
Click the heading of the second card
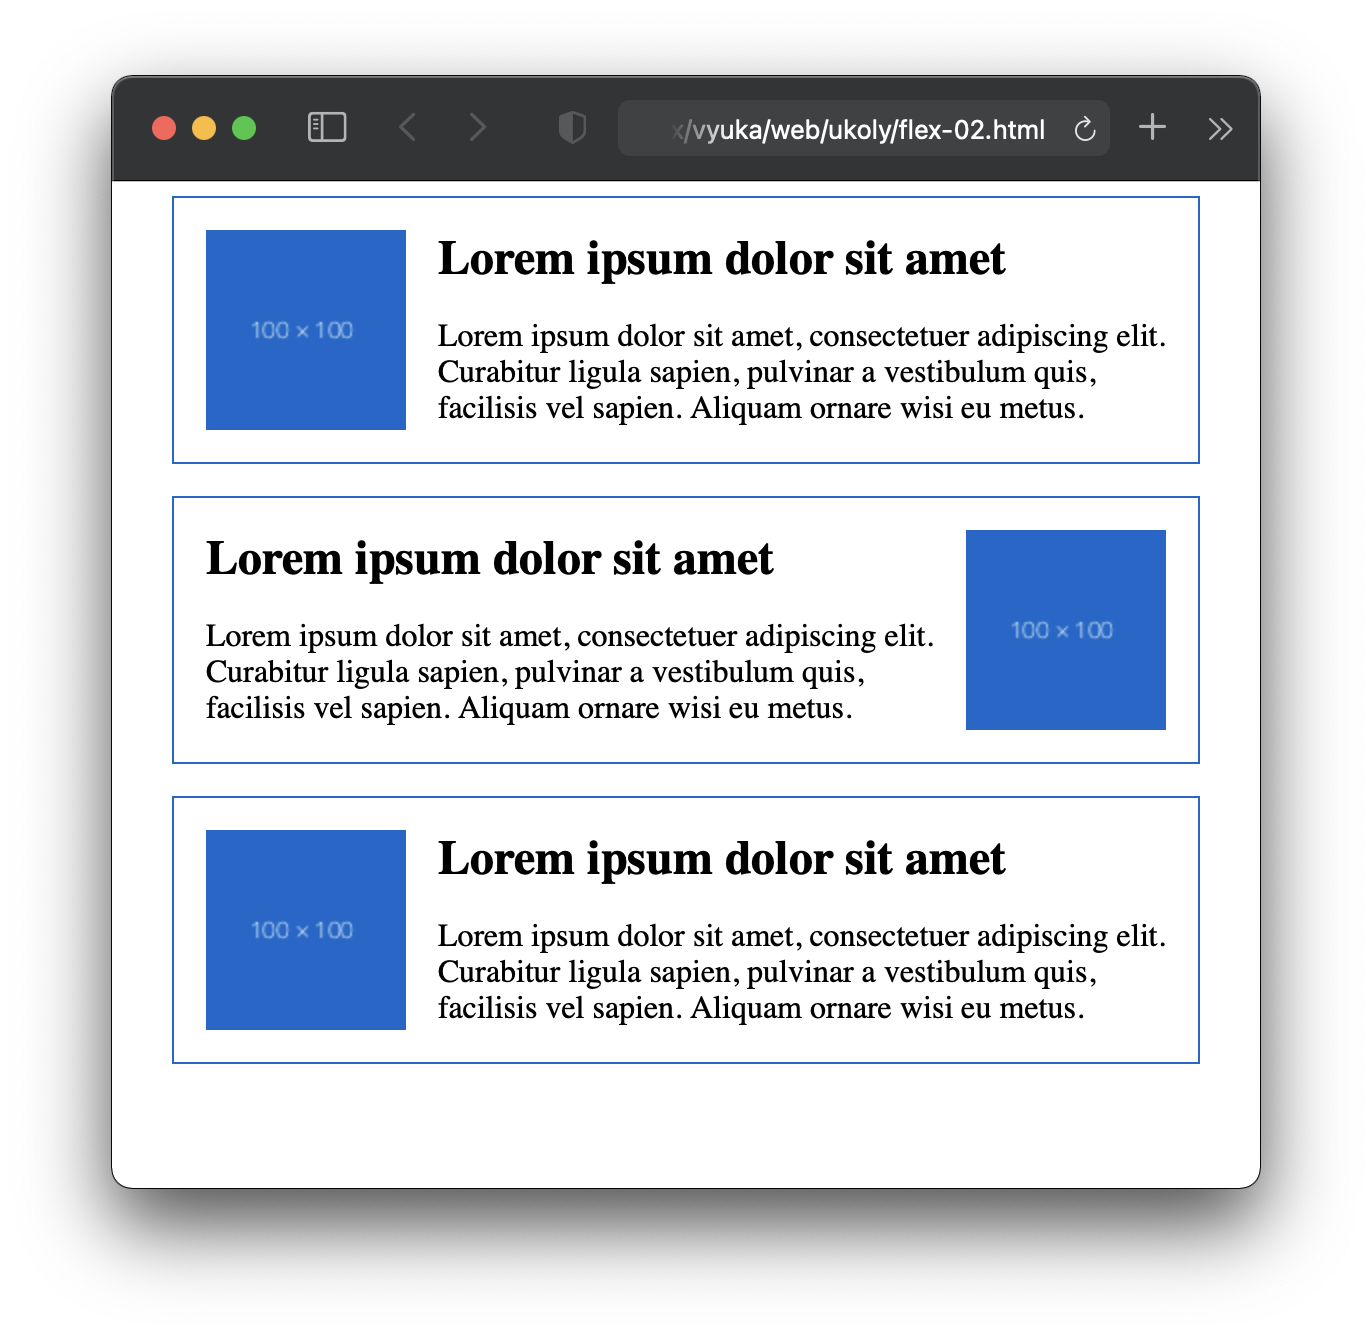489,559
